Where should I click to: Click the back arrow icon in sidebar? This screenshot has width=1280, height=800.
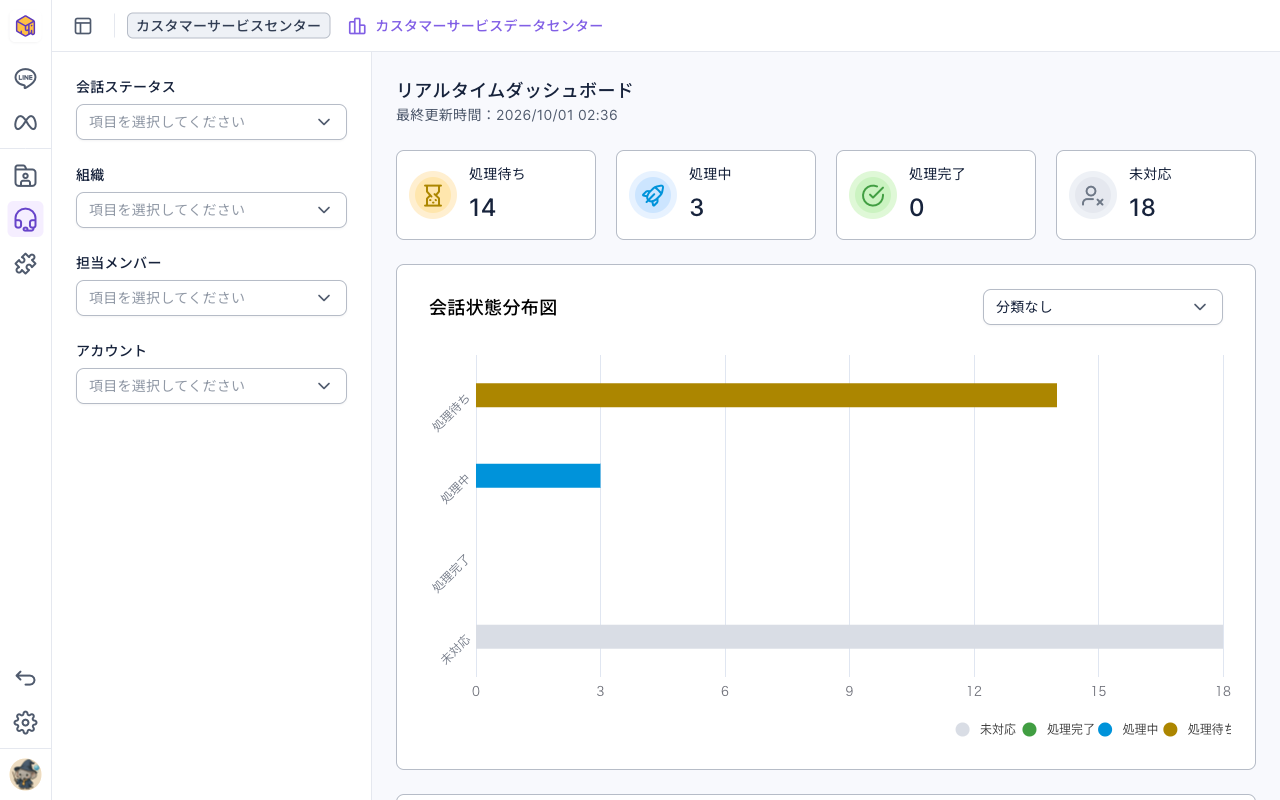click(25, 679)
